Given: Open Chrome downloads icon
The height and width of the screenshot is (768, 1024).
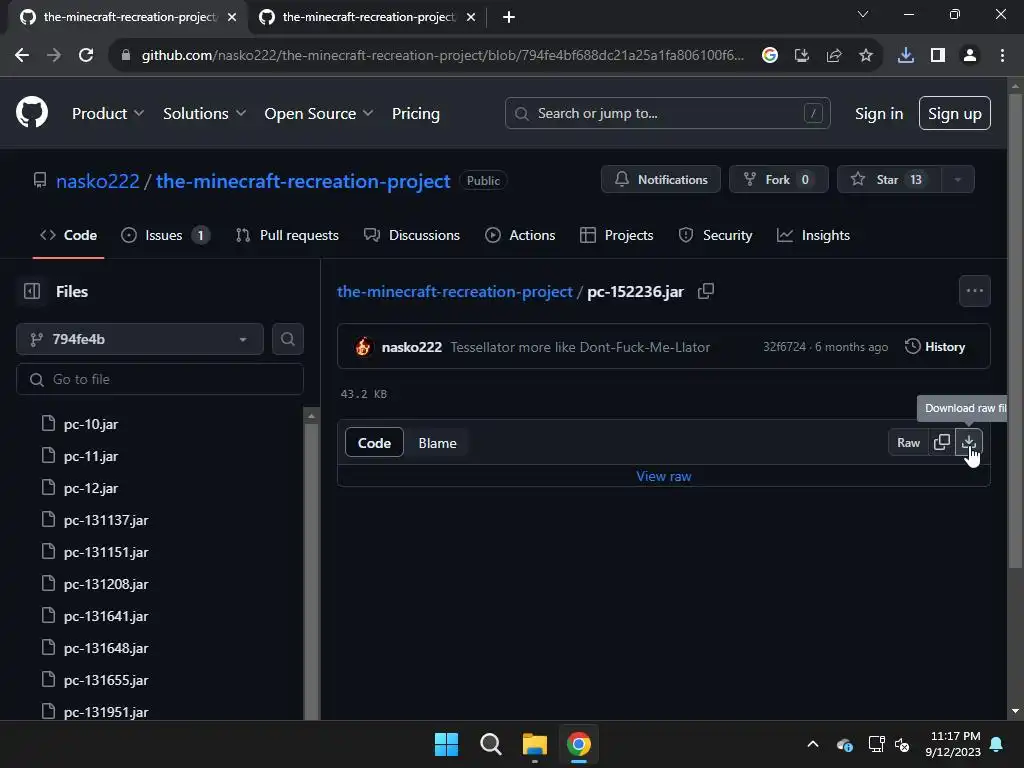Looking at the screenshot, I should click(906, 56).
